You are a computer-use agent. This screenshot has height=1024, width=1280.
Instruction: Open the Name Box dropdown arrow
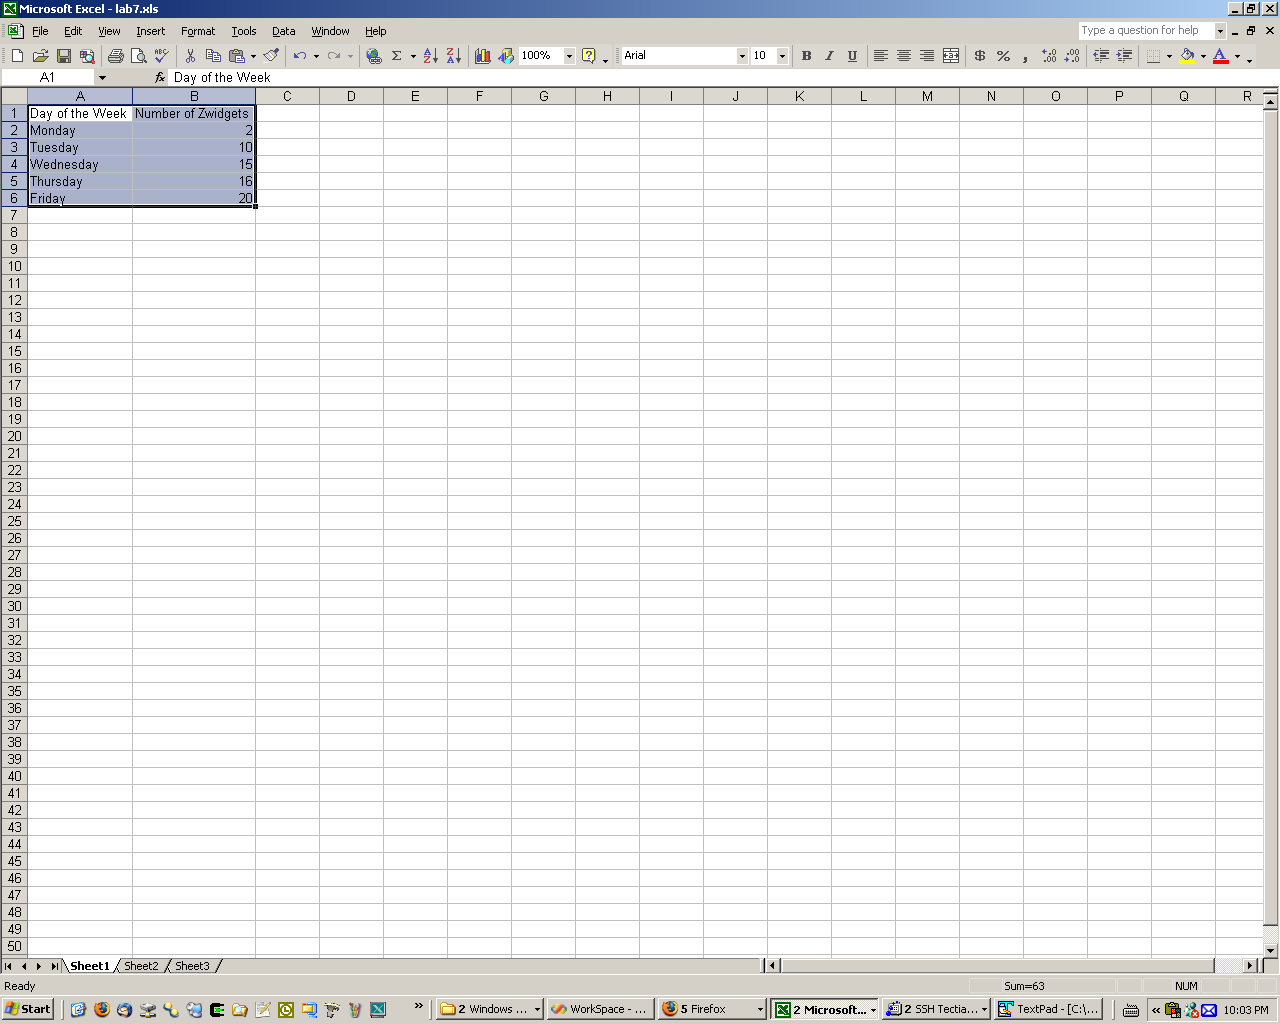coord(102,77)
